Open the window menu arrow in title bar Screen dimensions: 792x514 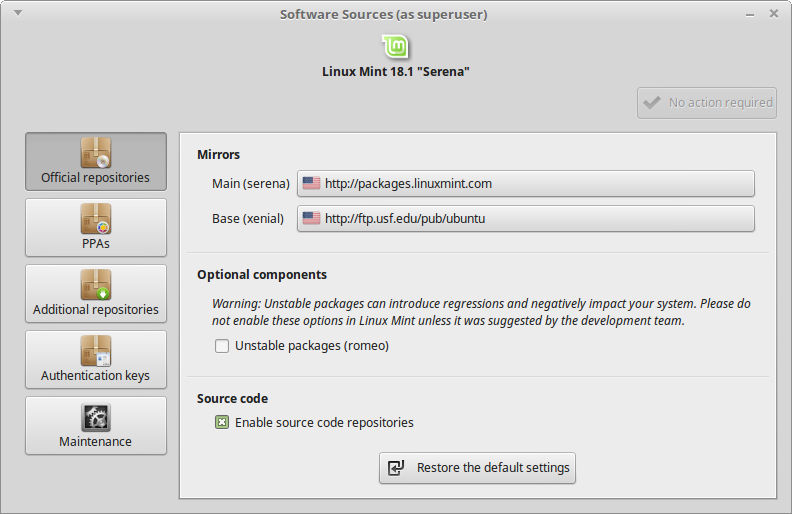click(19, 14)
